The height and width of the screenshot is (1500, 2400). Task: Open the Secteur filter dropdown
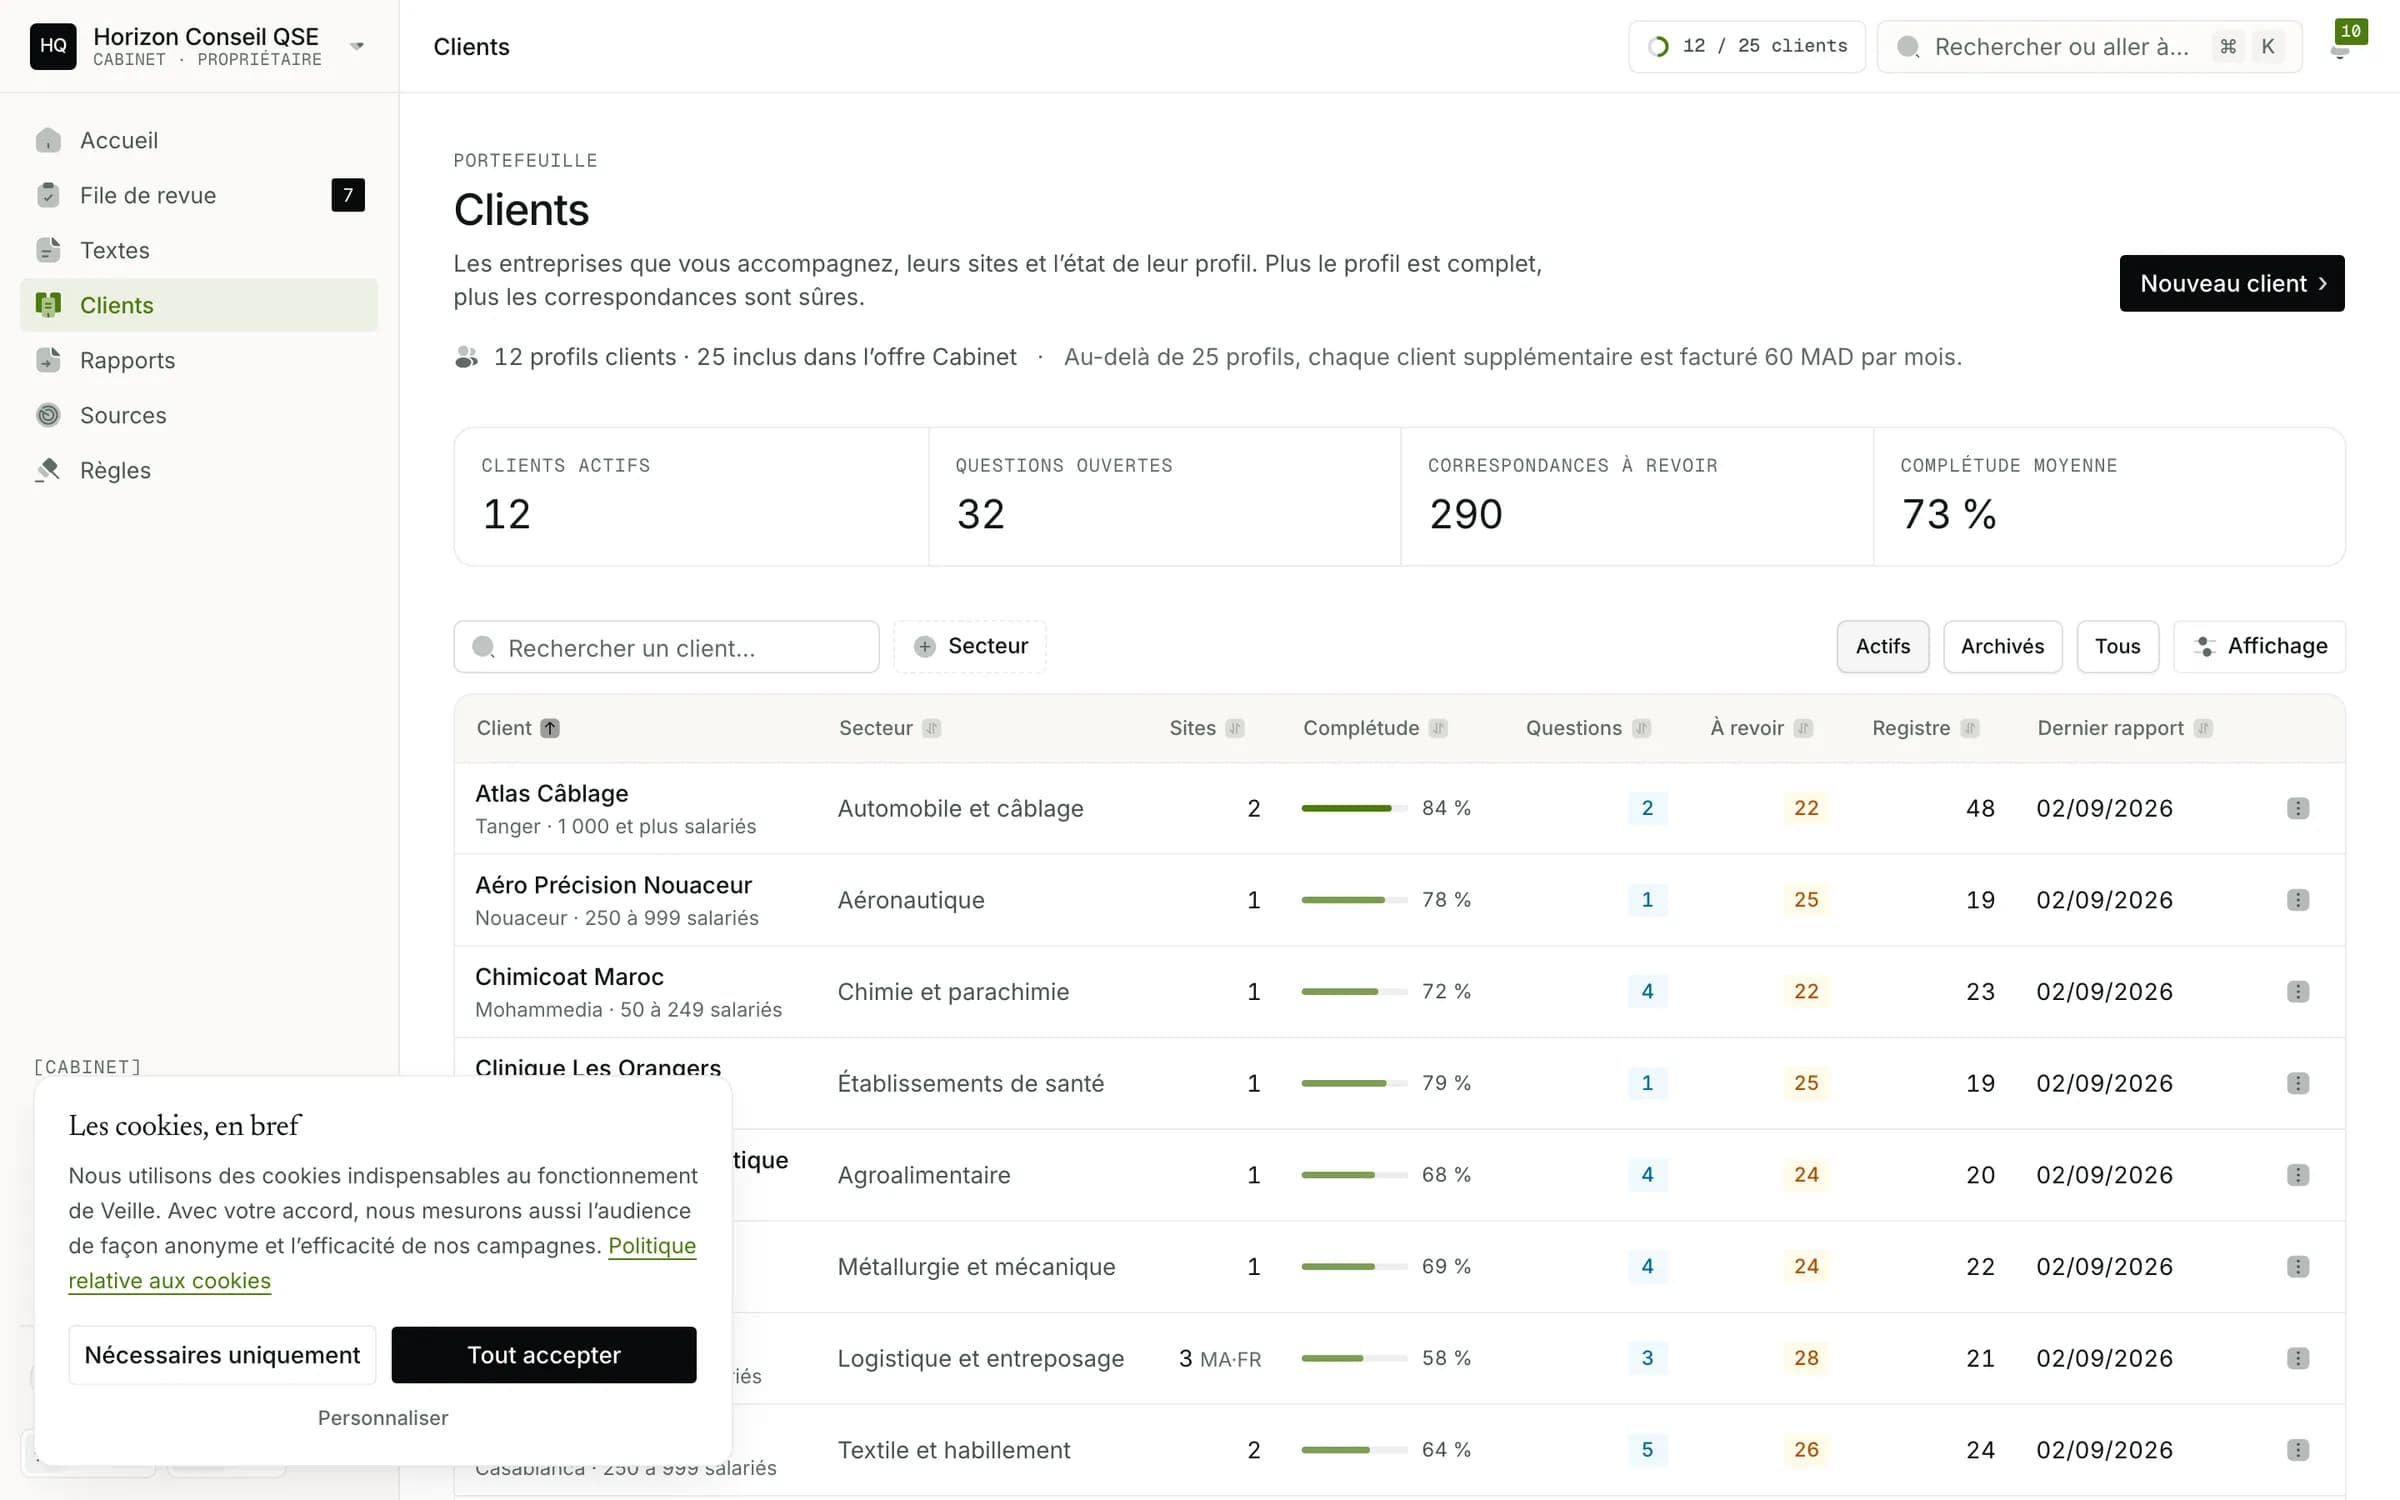(970, 646)
